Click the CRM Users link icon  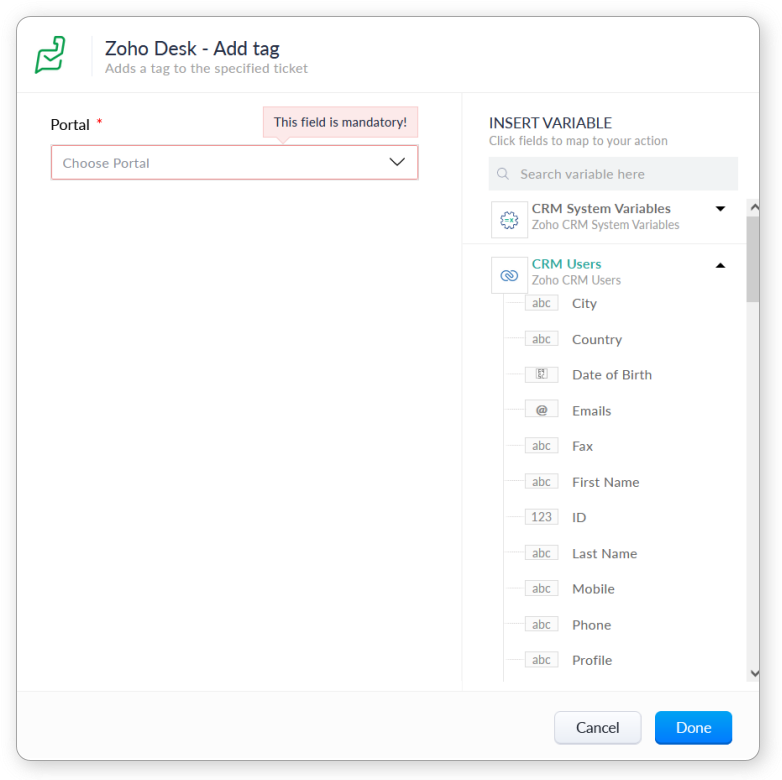pyautogui.click(x=509, y=275)
